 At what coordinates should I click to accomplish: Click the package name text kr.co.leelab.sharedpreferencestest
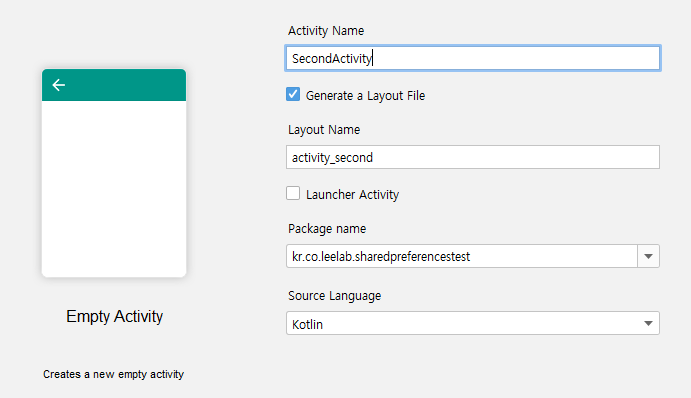click(381, 257)
